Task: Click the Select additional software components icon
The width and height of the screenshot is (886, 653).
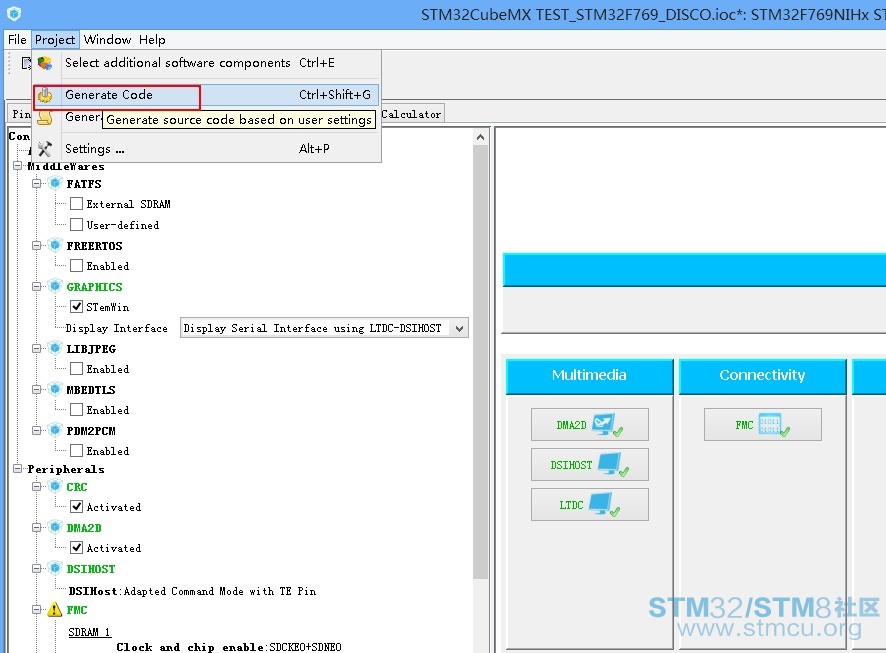Action: (45, 63)
